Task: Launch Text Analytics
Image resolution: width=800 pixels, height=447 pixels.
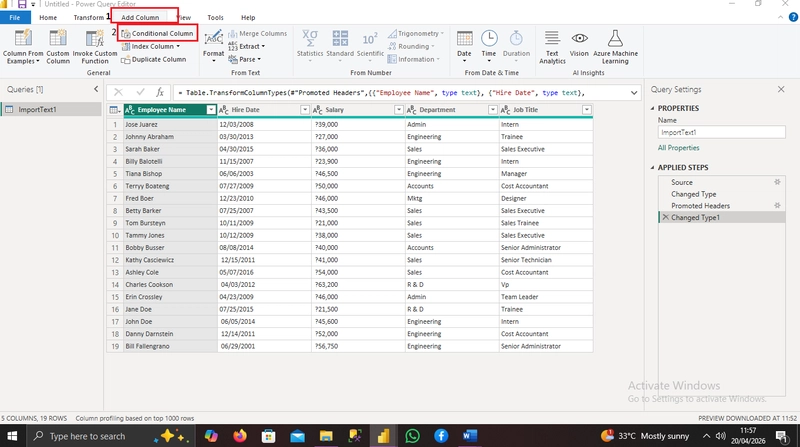Action: 552,47
